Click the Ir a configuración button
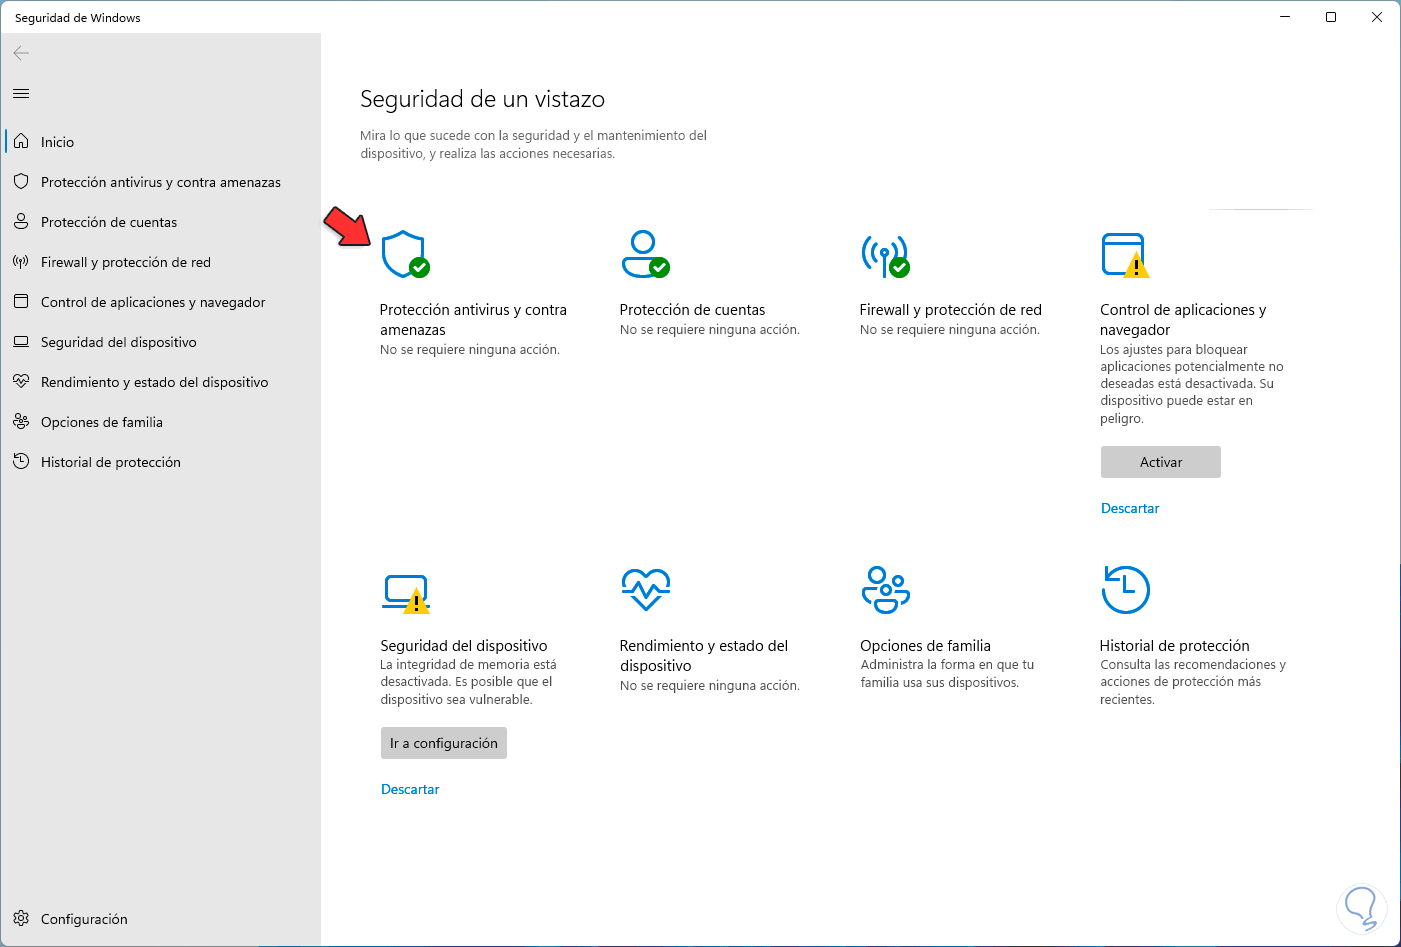This screenshot has height=947, width=1401. pyautogui.click(x=444, y=743)
